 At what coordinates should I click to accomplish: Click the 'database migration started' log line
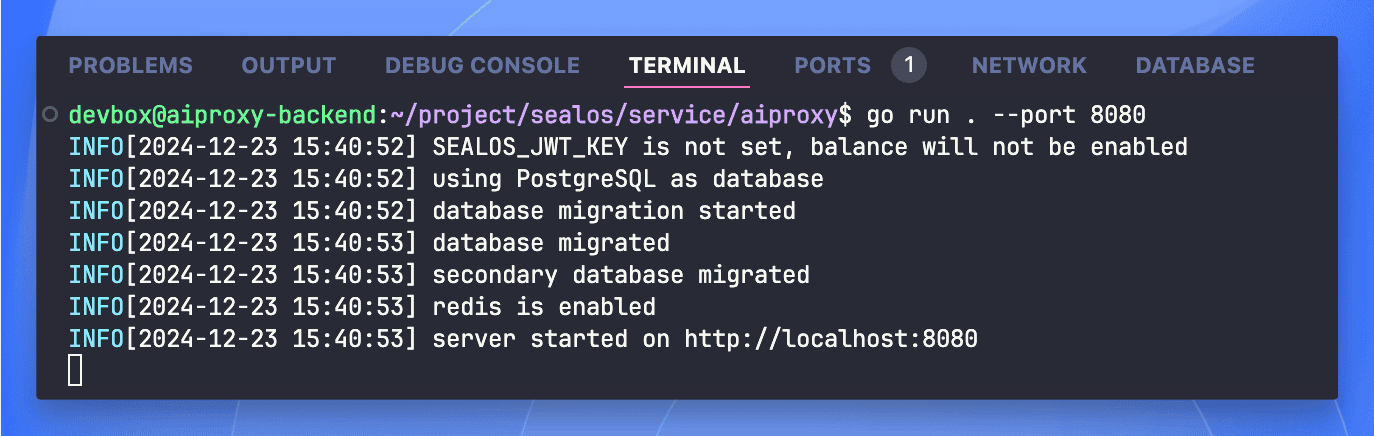(x=613, y=211)
